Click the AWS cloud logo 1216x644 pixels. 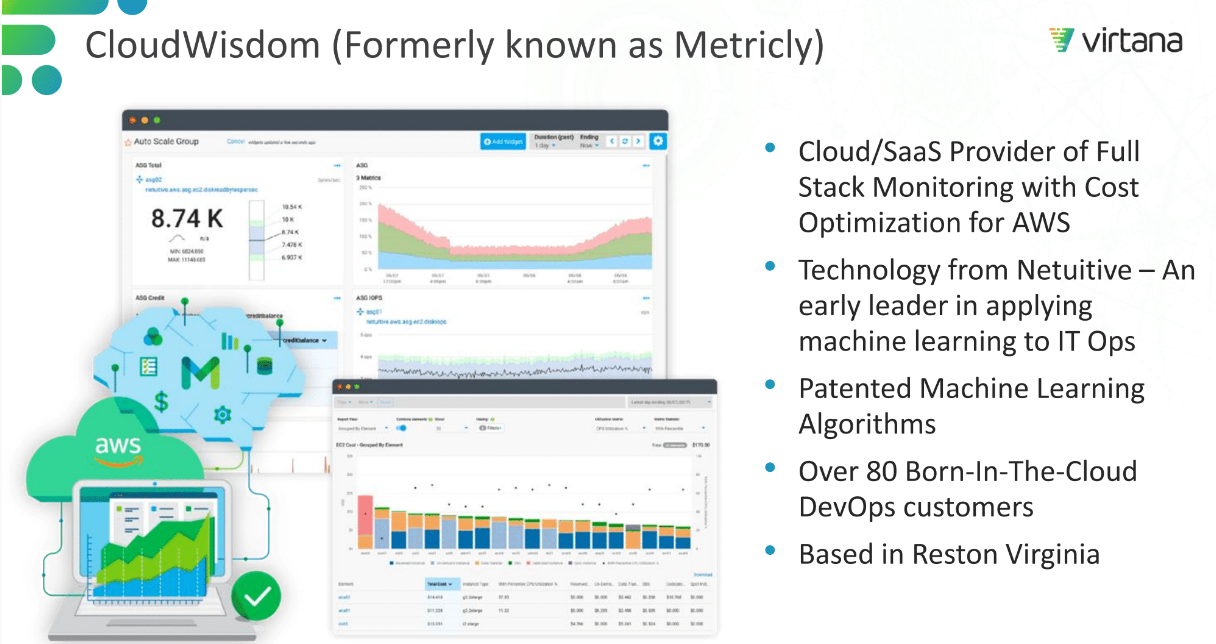(x=118, y=447)
